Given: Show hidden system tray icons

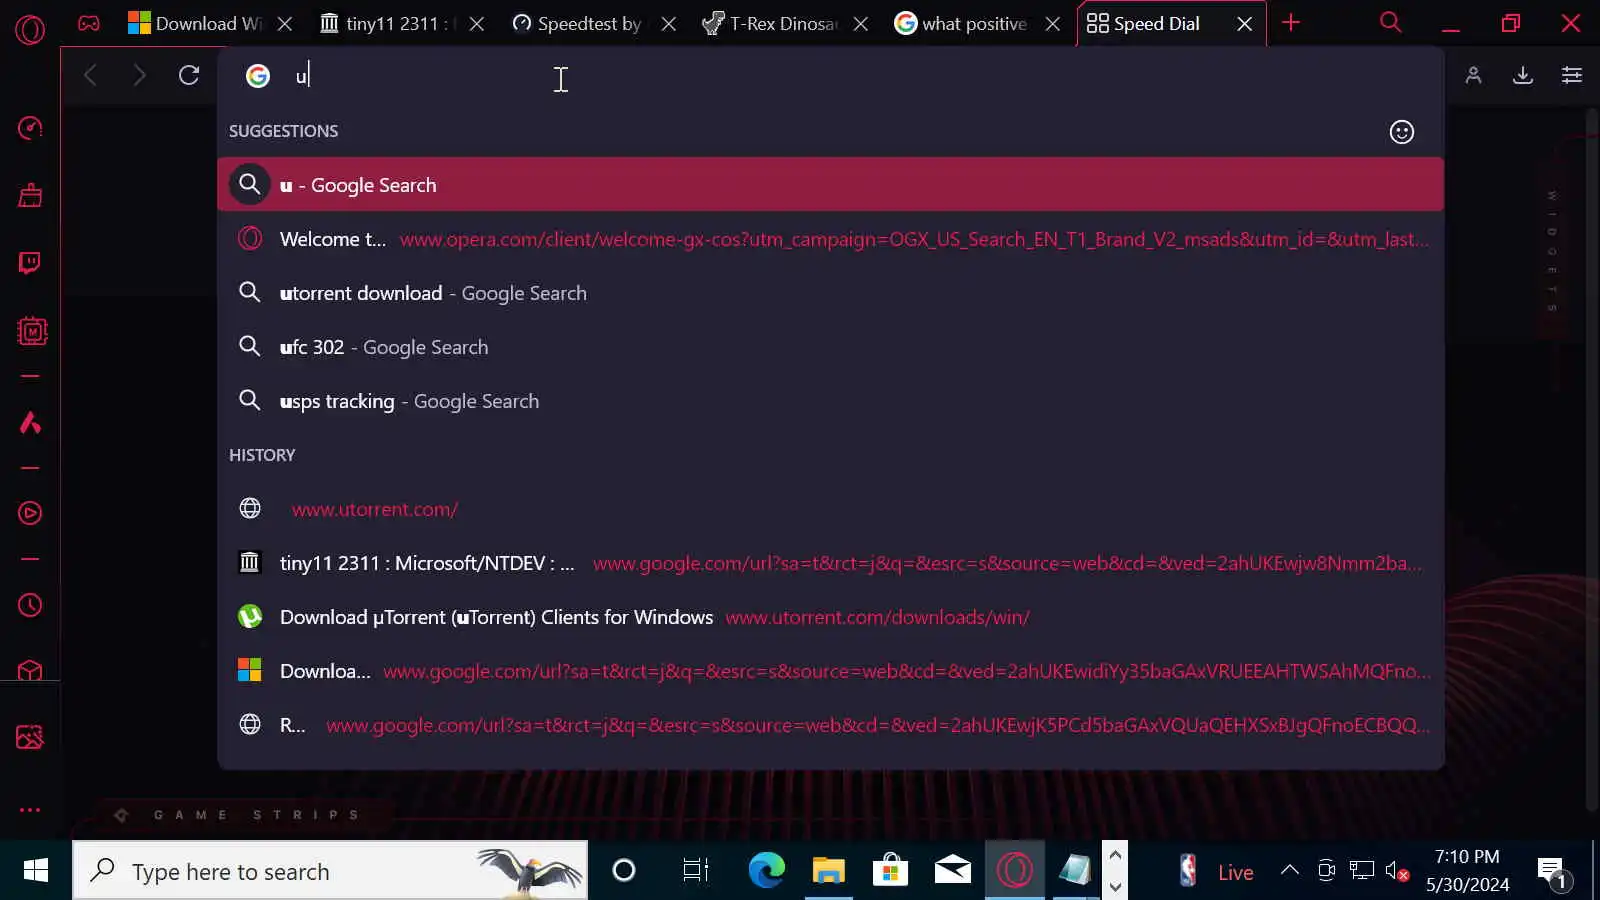Looking at the screenshot, I should 1290,870.
